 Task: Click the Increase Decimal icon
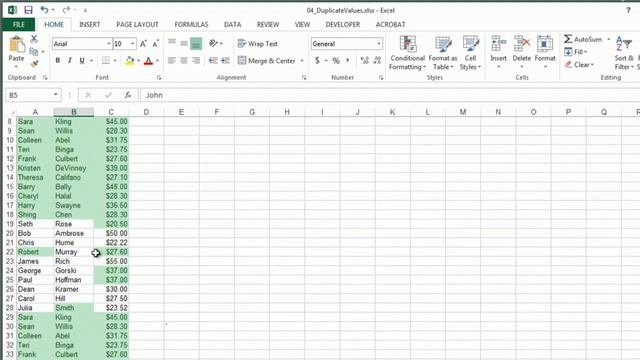point(364,60)
